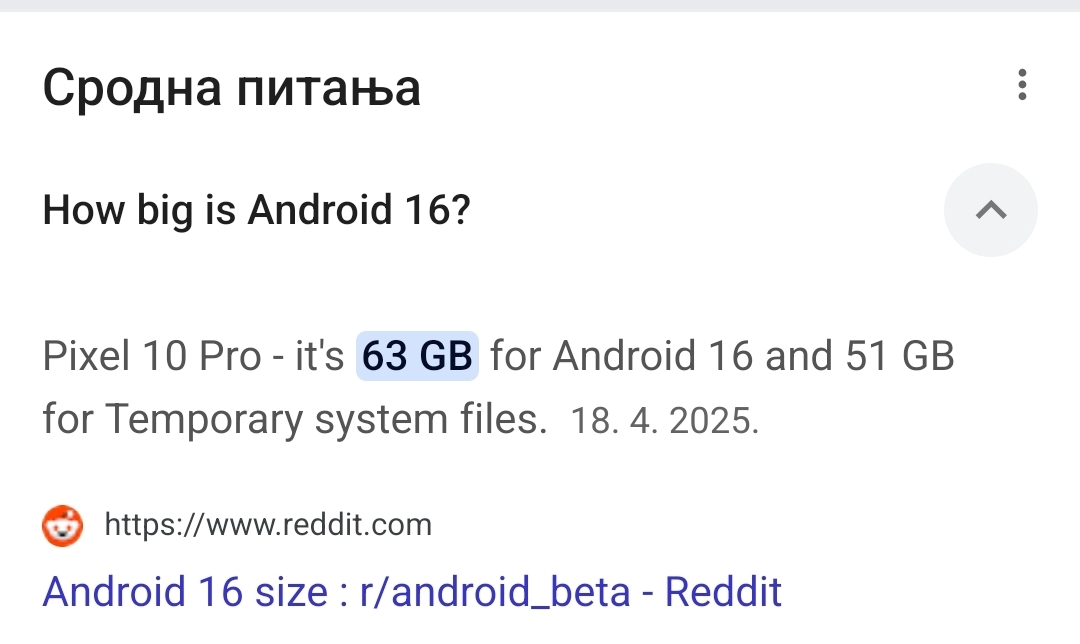Screen dimensions: 1080x644
Task: Click "Pixel 10 Pro" in the answer snippet
Action: [x=151, y=356]
